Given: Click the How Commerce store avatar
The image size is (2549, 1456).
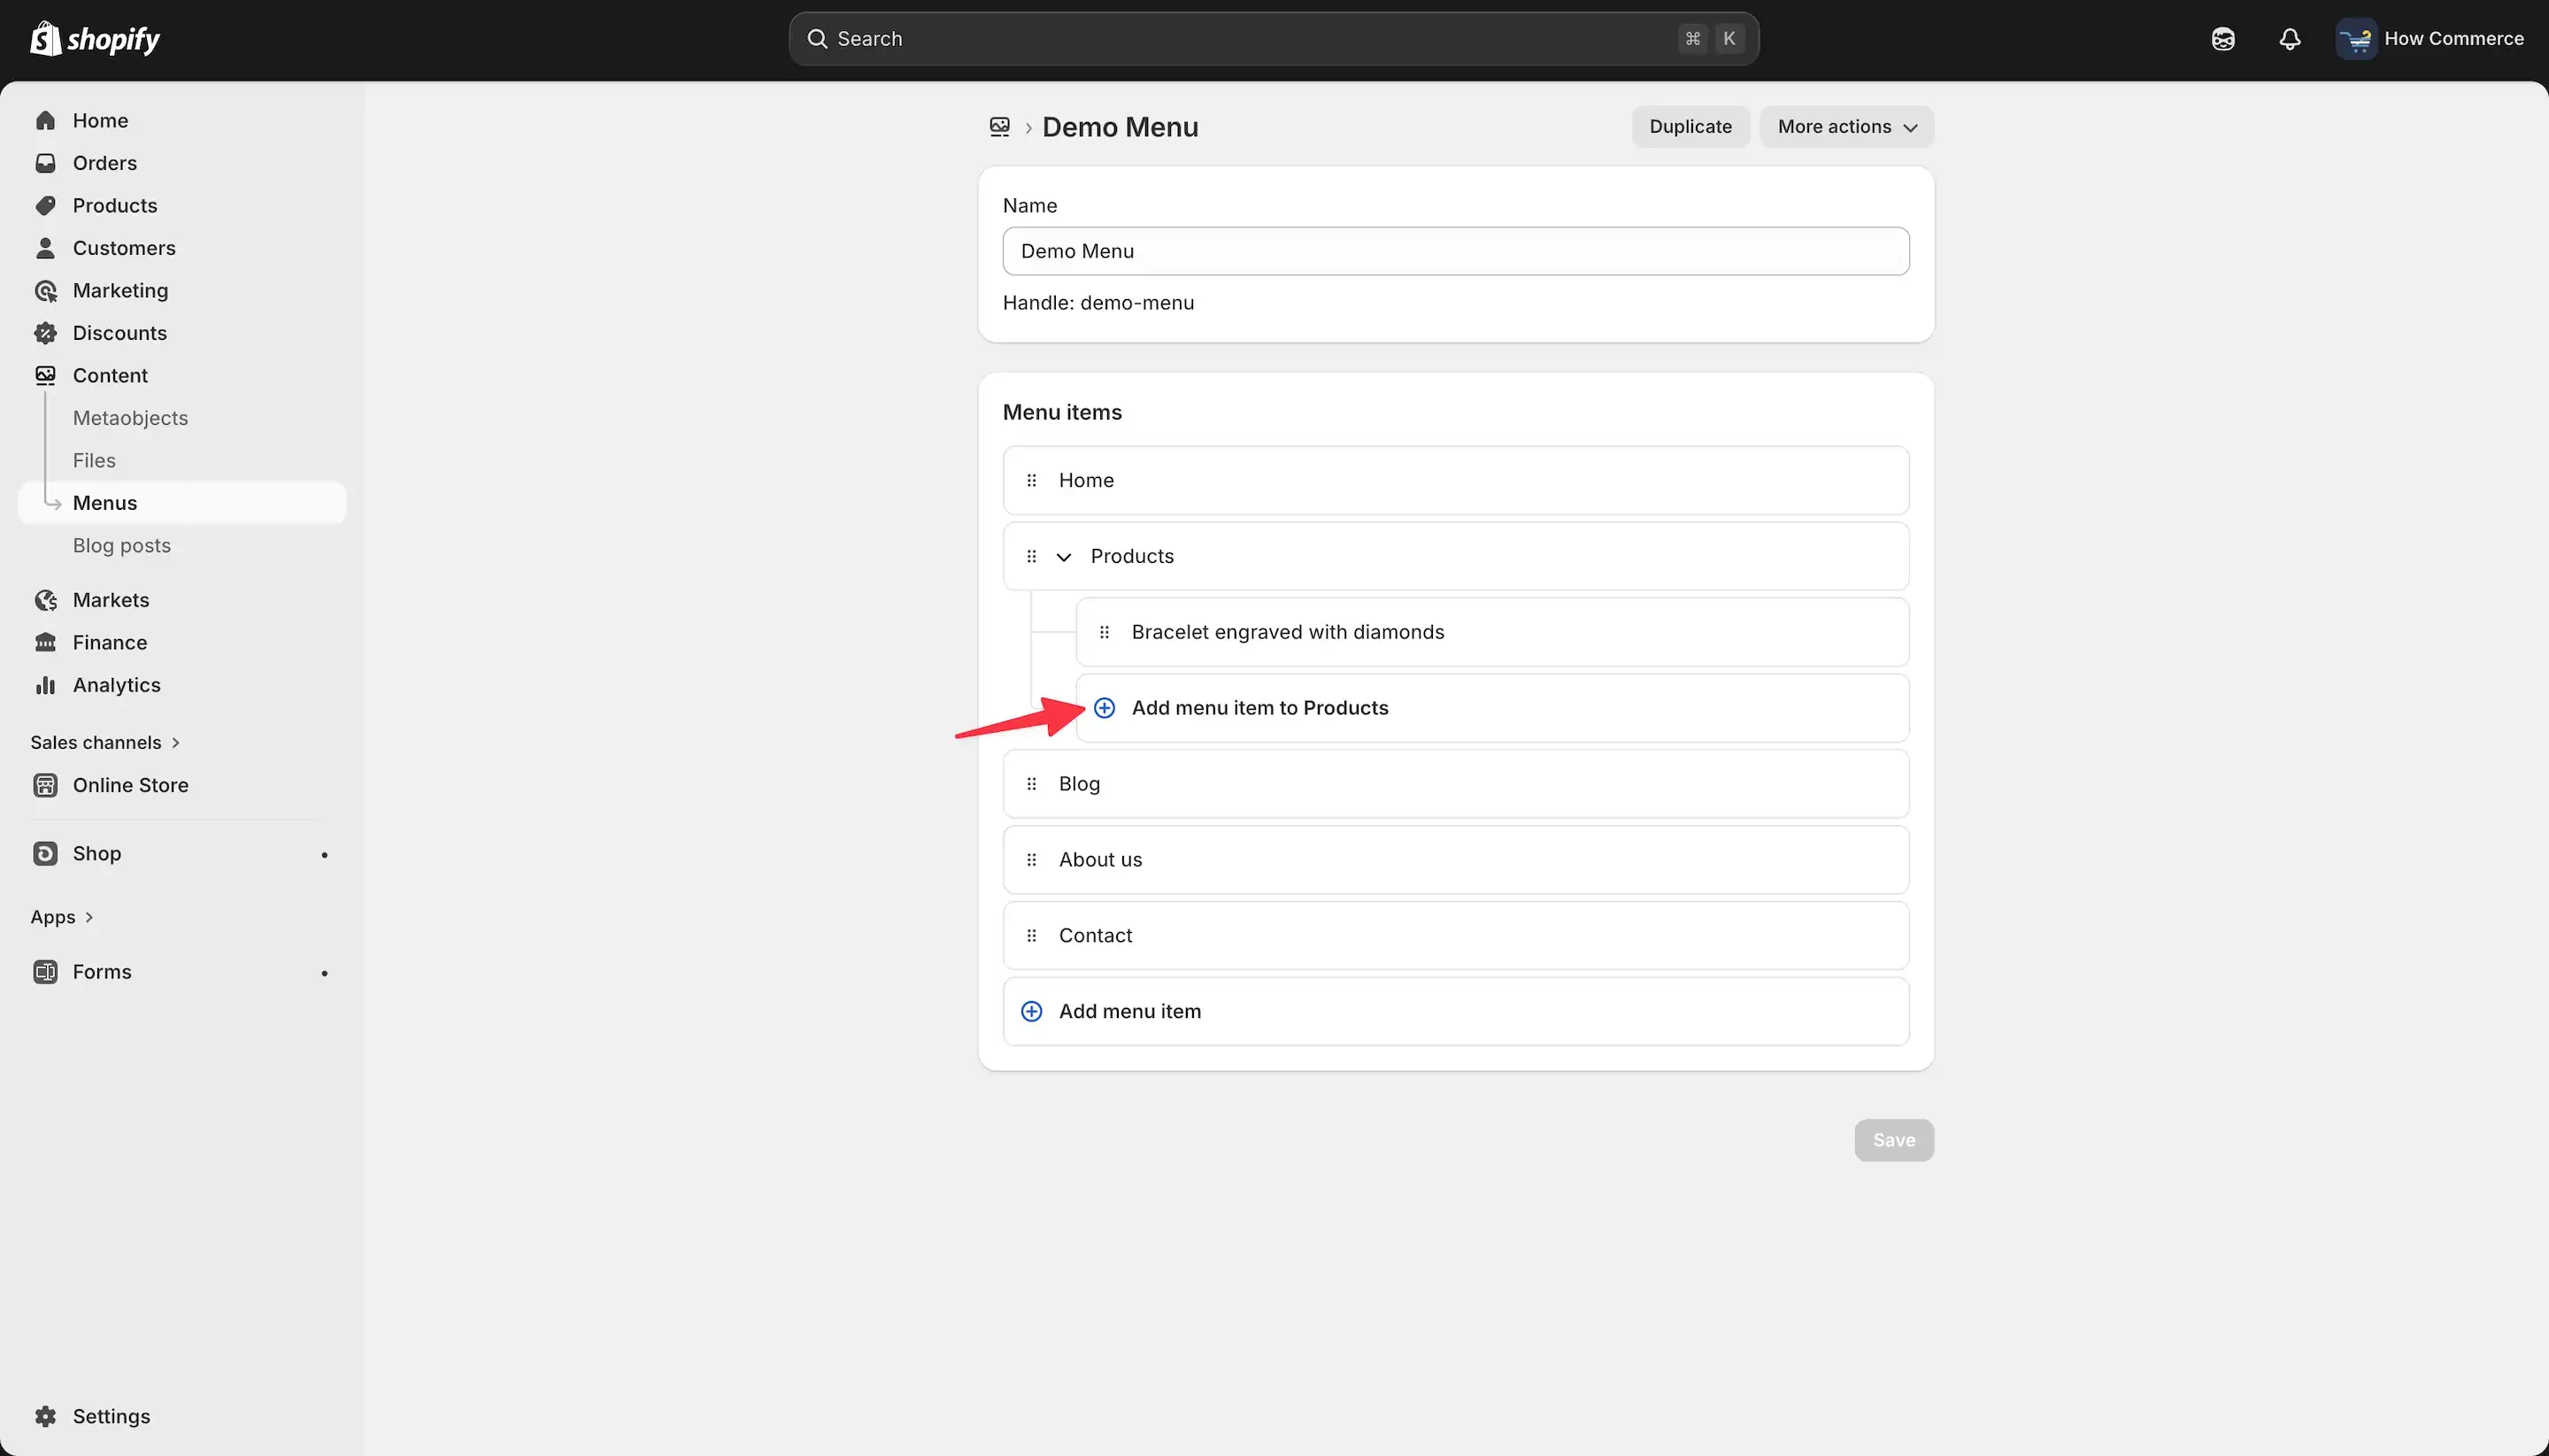Looking at the screenshot, I should coord(2355,39).
